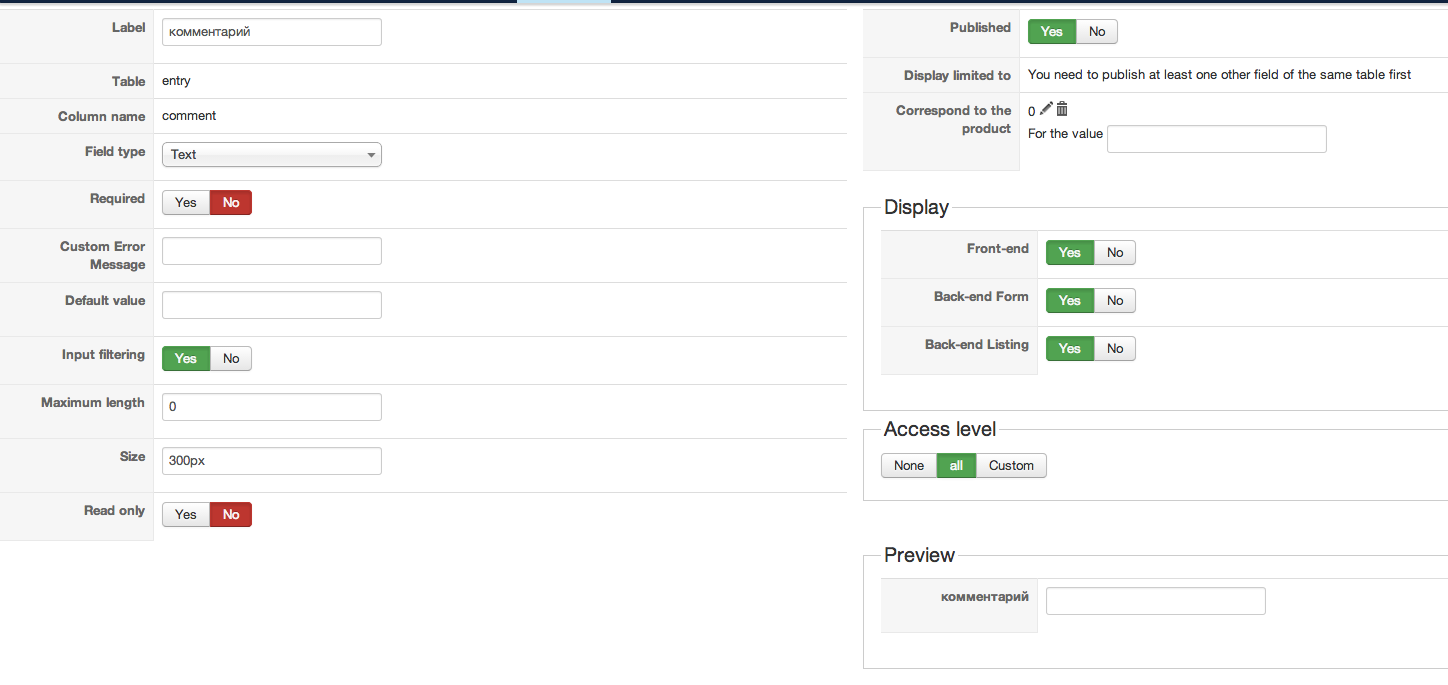Select None access level

909,466
